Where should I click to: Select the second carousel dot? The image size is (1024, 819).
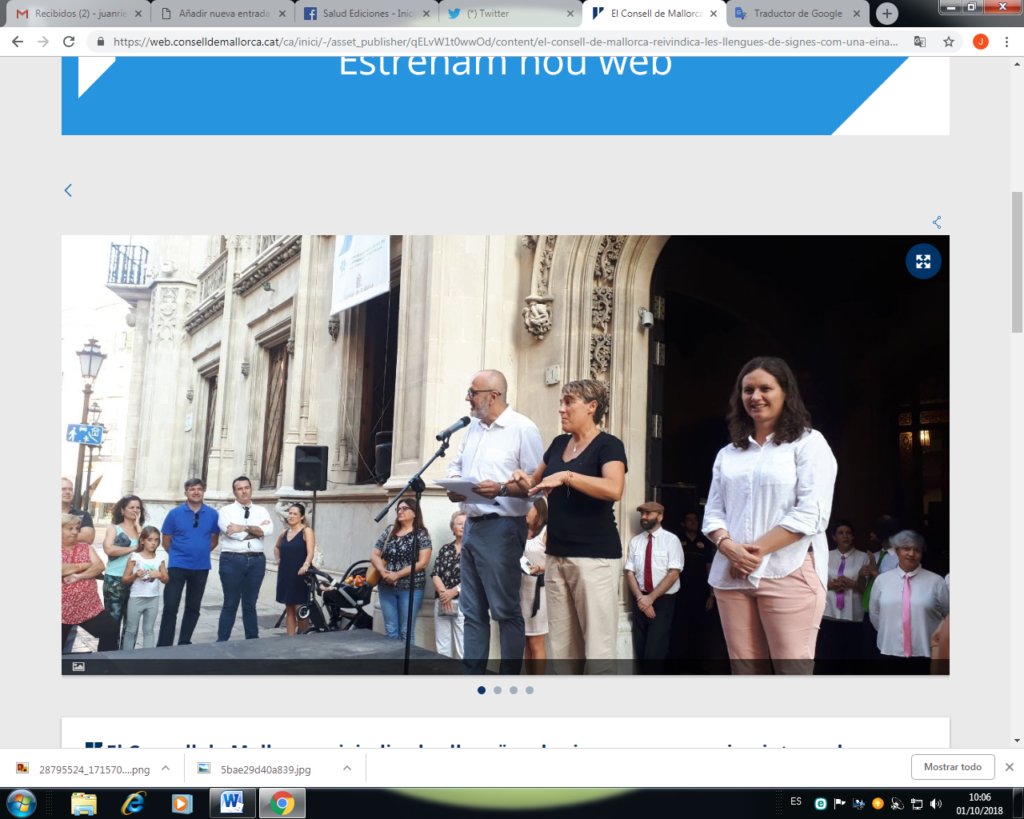tap(497, 690)
